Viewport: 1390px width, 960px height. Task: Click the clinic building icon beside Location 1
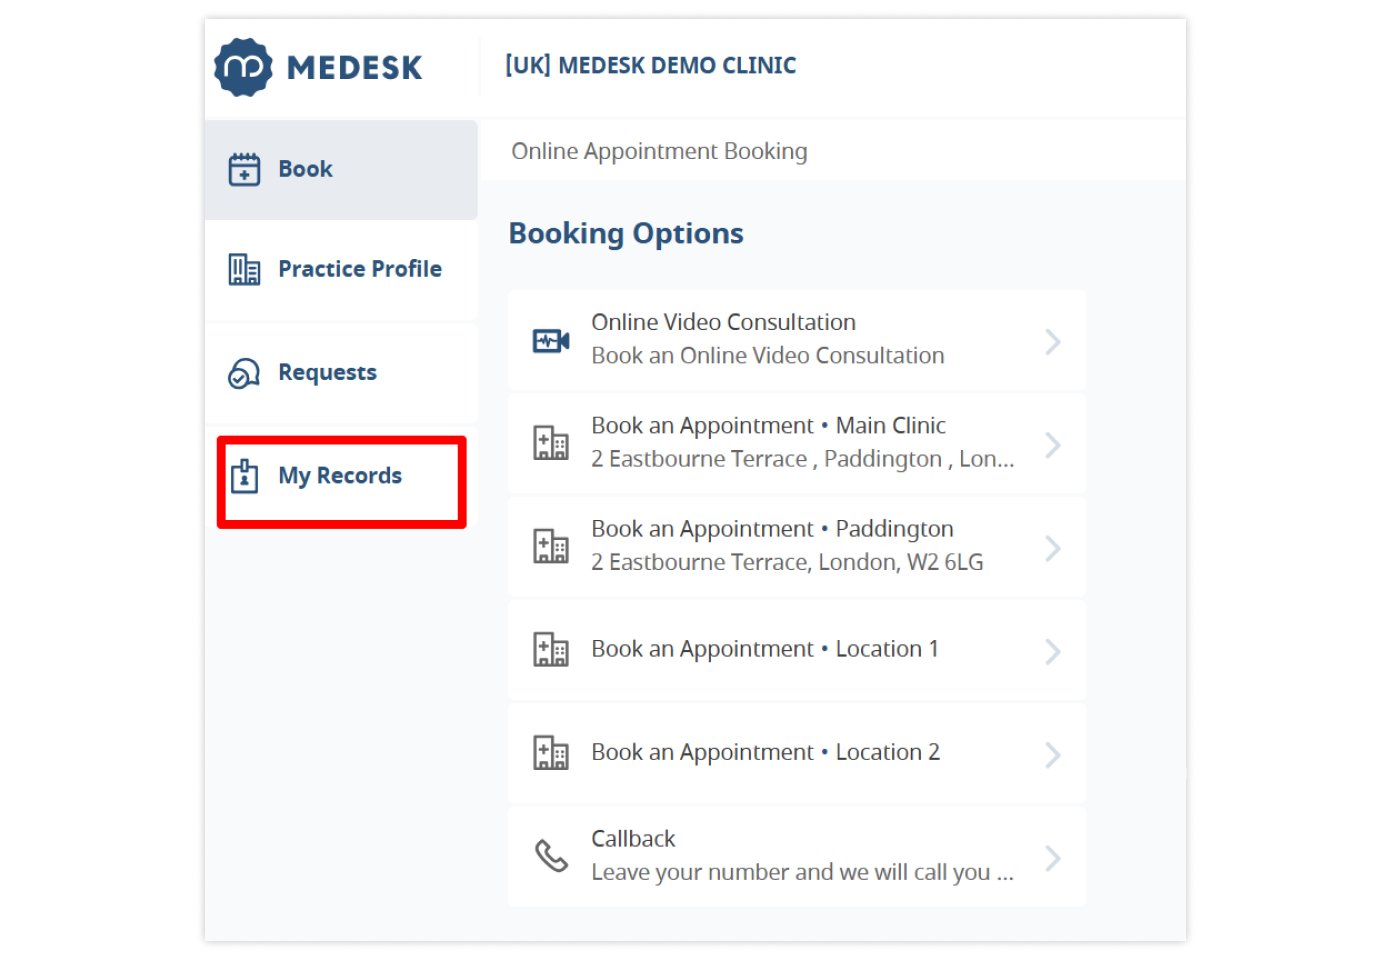click(x=551, y=649)
